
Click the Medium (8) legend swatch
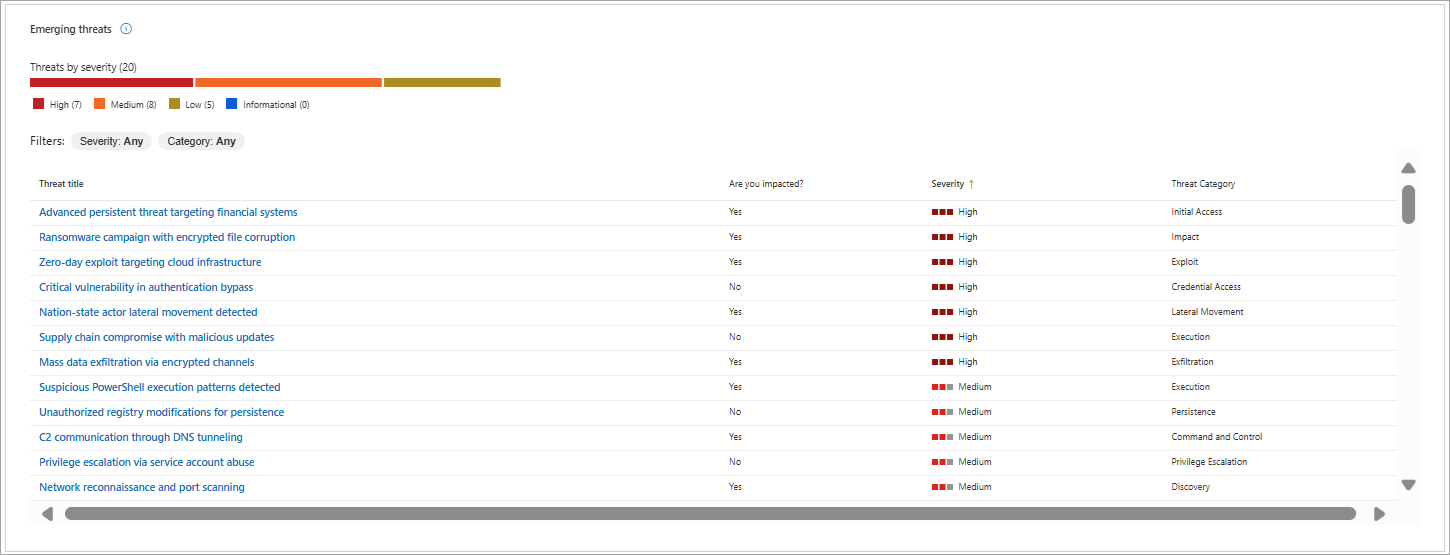pyautogui.click(x=99, y=104)
